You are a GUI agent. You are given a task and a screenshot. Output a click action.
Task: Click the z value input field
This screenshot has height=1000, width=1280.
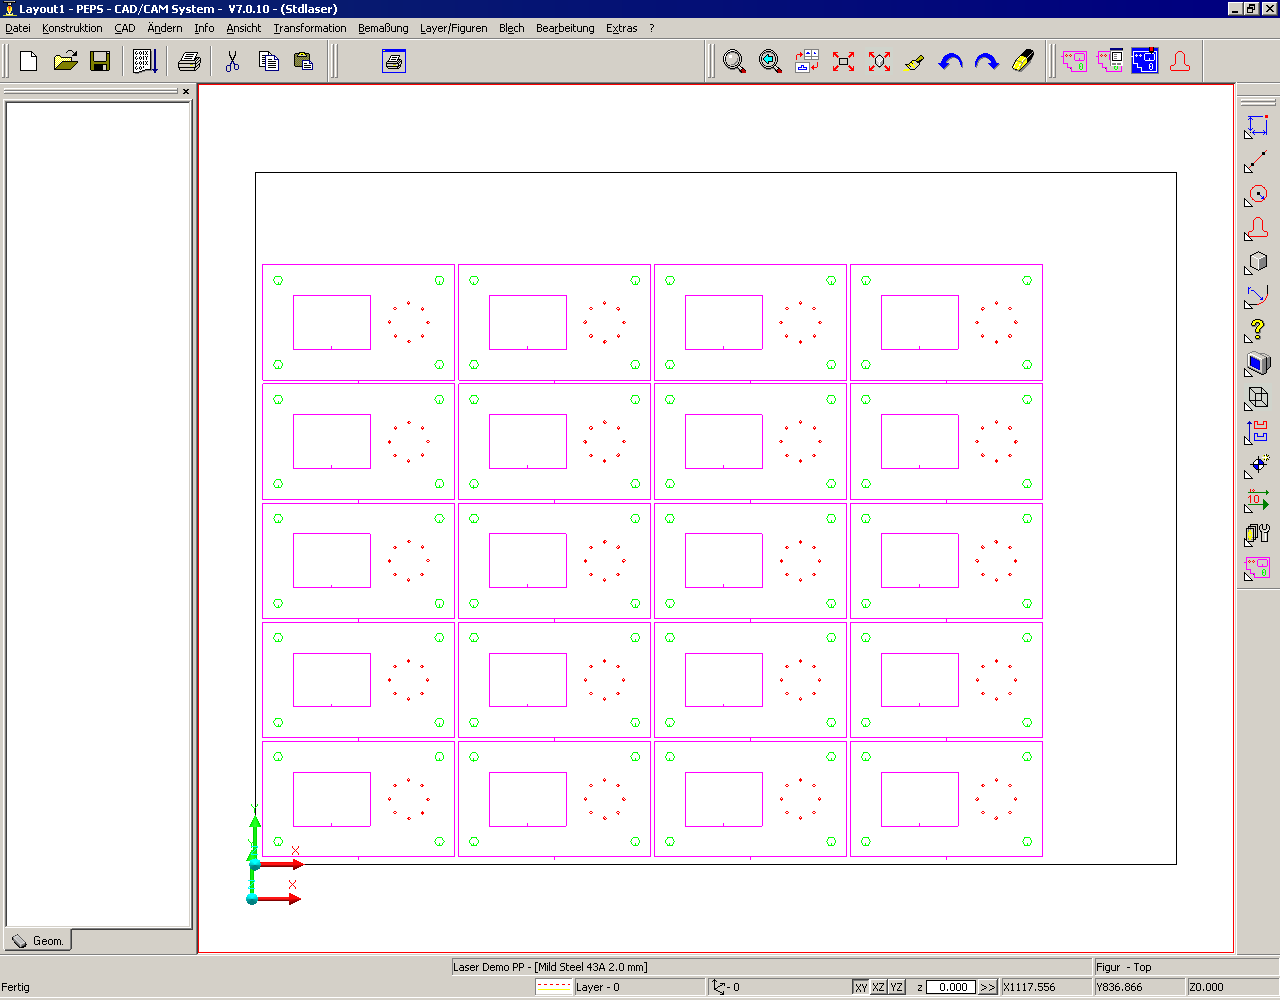coord(950,987)
